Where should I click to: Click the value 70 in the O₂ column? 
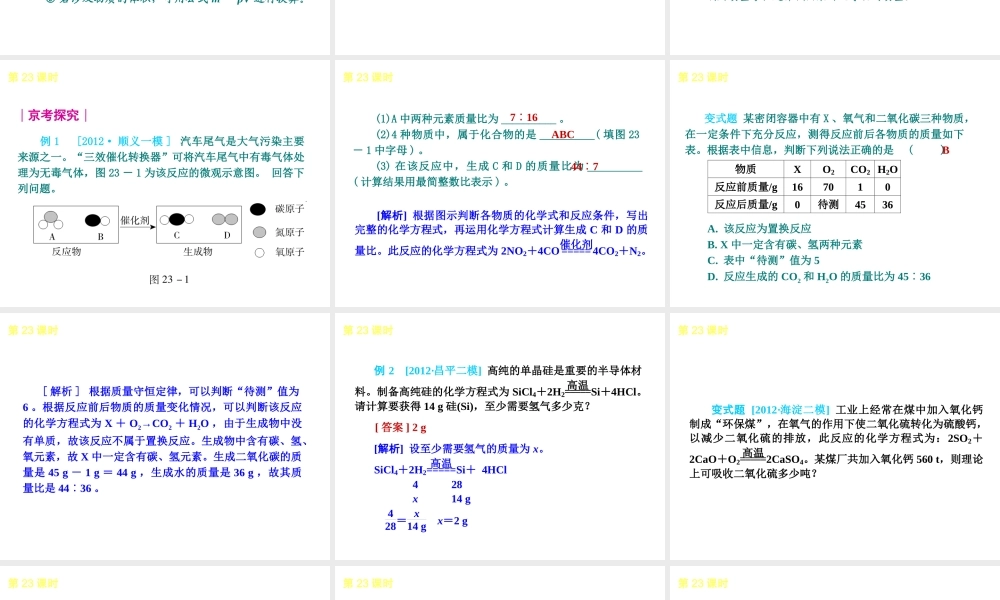(828, 187)
